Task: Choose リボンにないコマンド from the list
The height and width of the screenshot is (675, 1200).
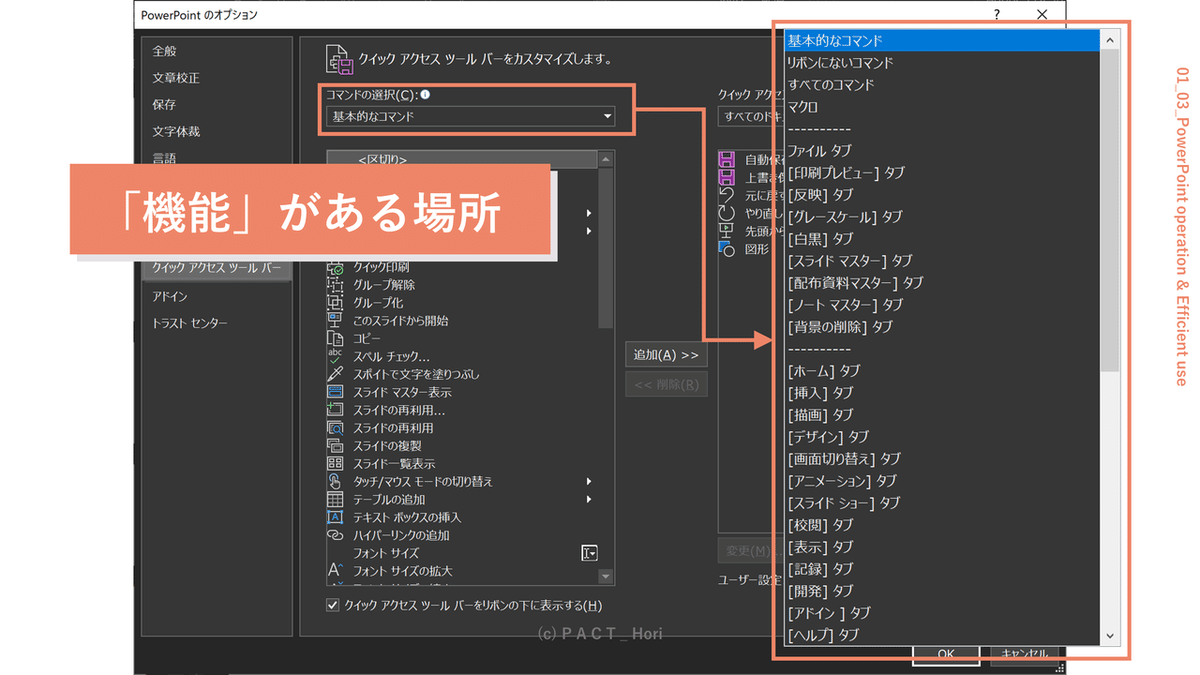Action: [x=941, y=63]
